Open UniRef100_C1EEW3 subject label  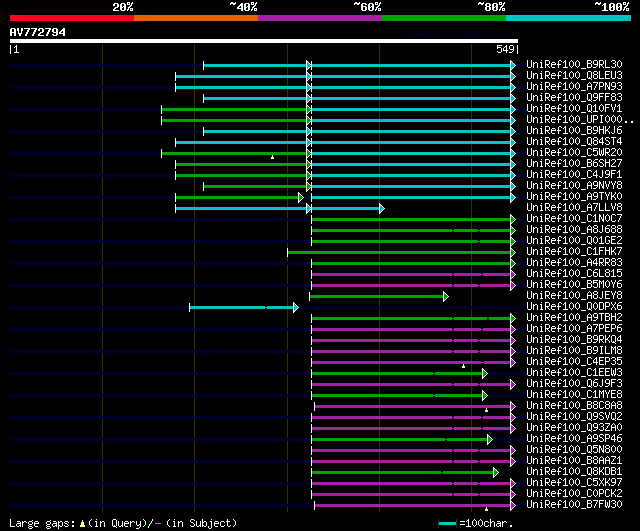[x=574, y=373]
